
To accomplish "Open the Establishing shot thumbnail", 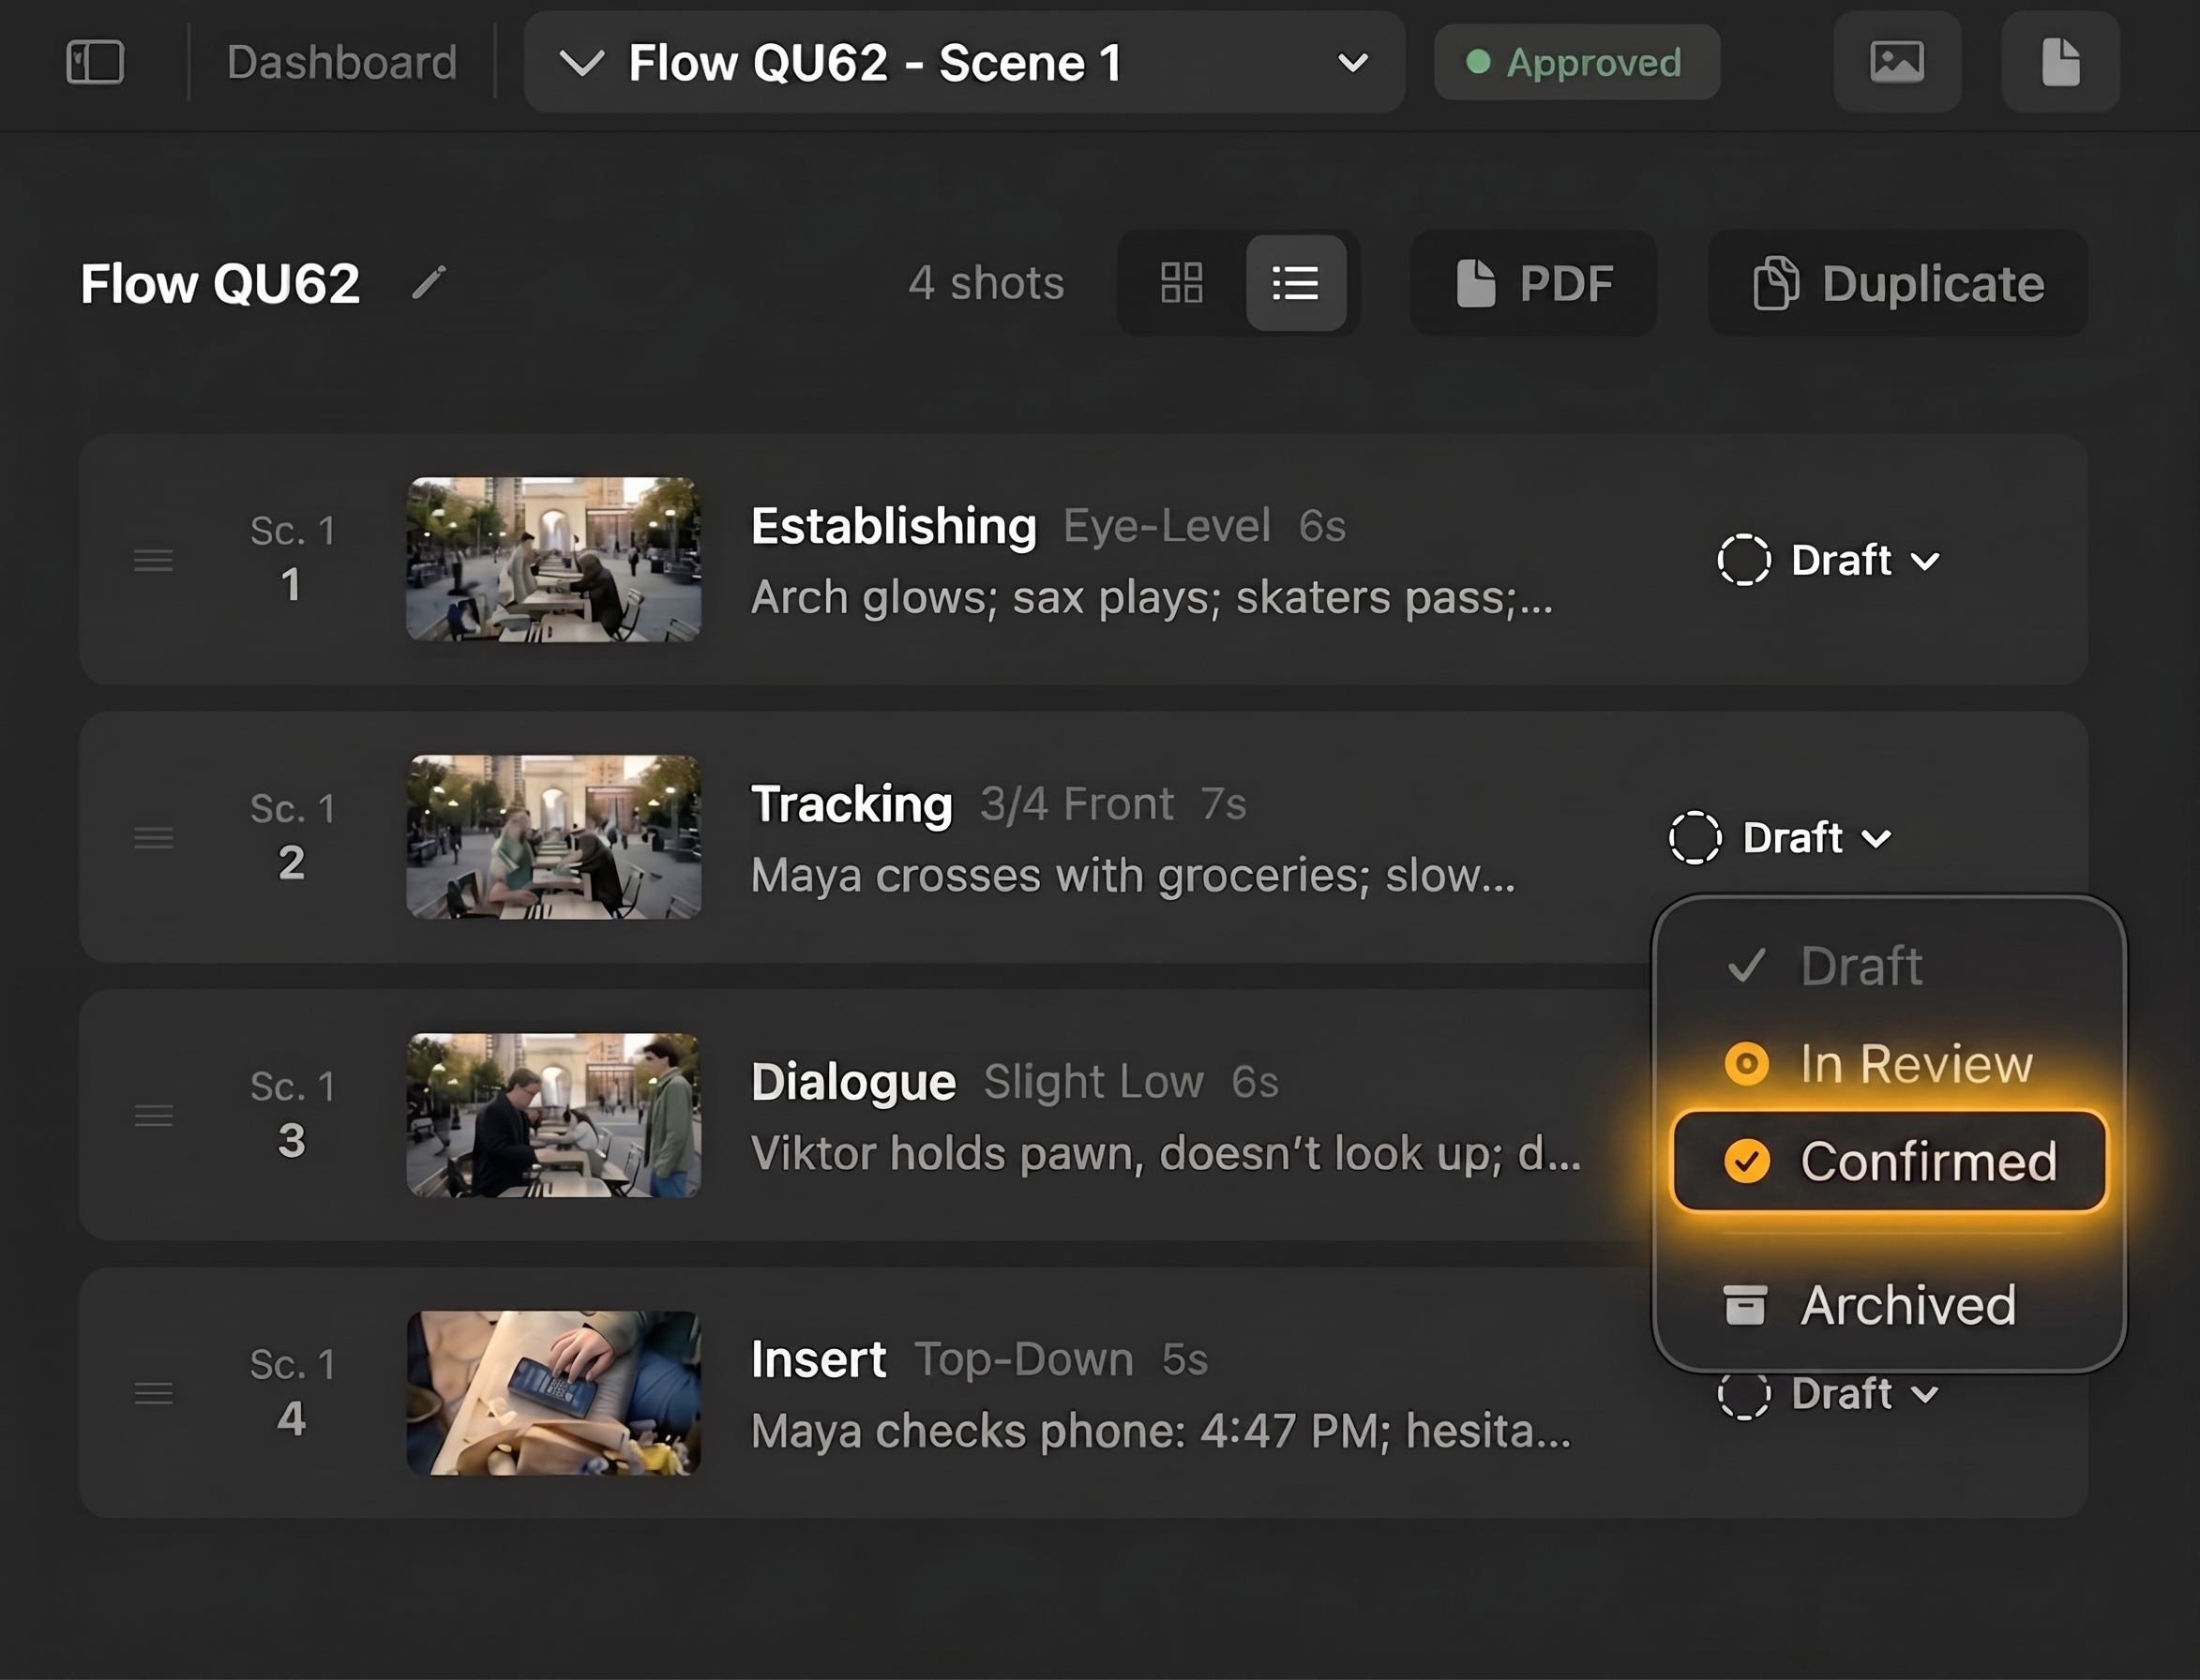I will (x=553, y=560).
